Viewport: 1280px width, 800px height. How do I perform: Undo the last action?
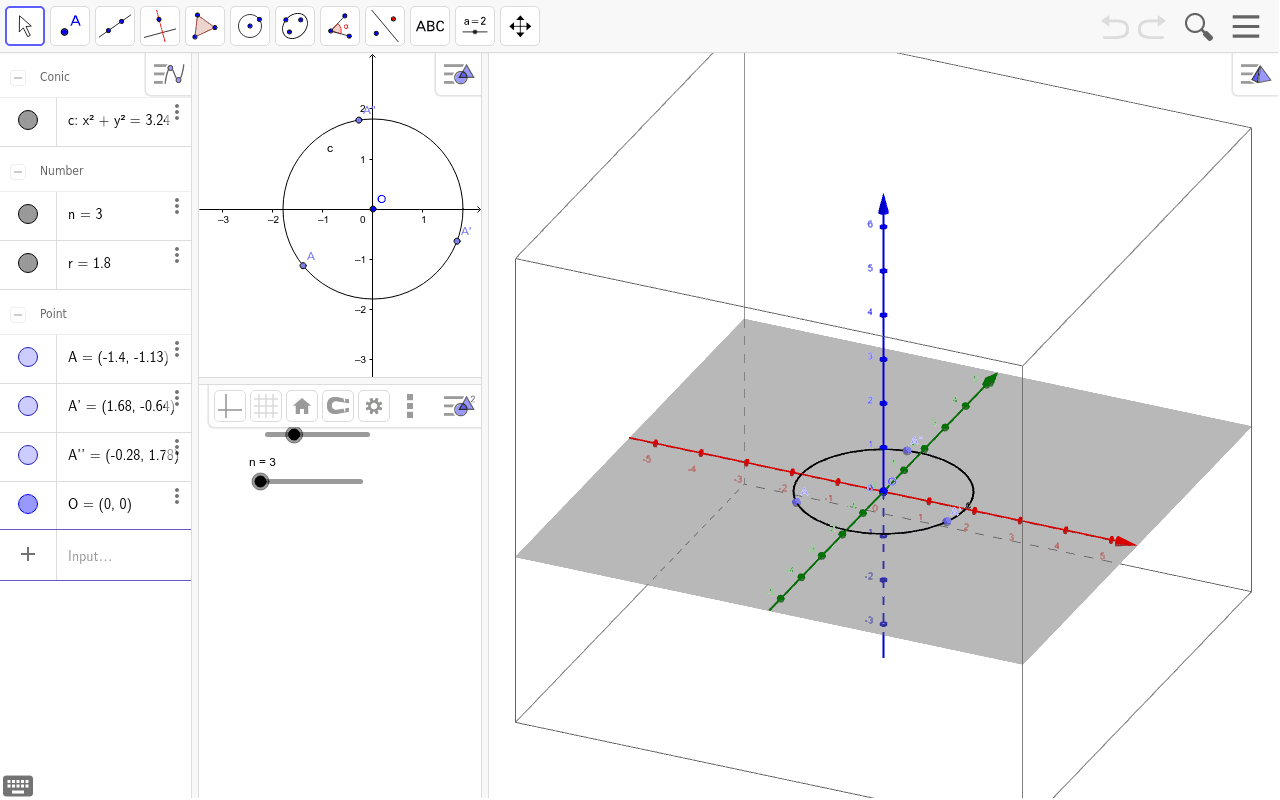tap(1114, 27)
